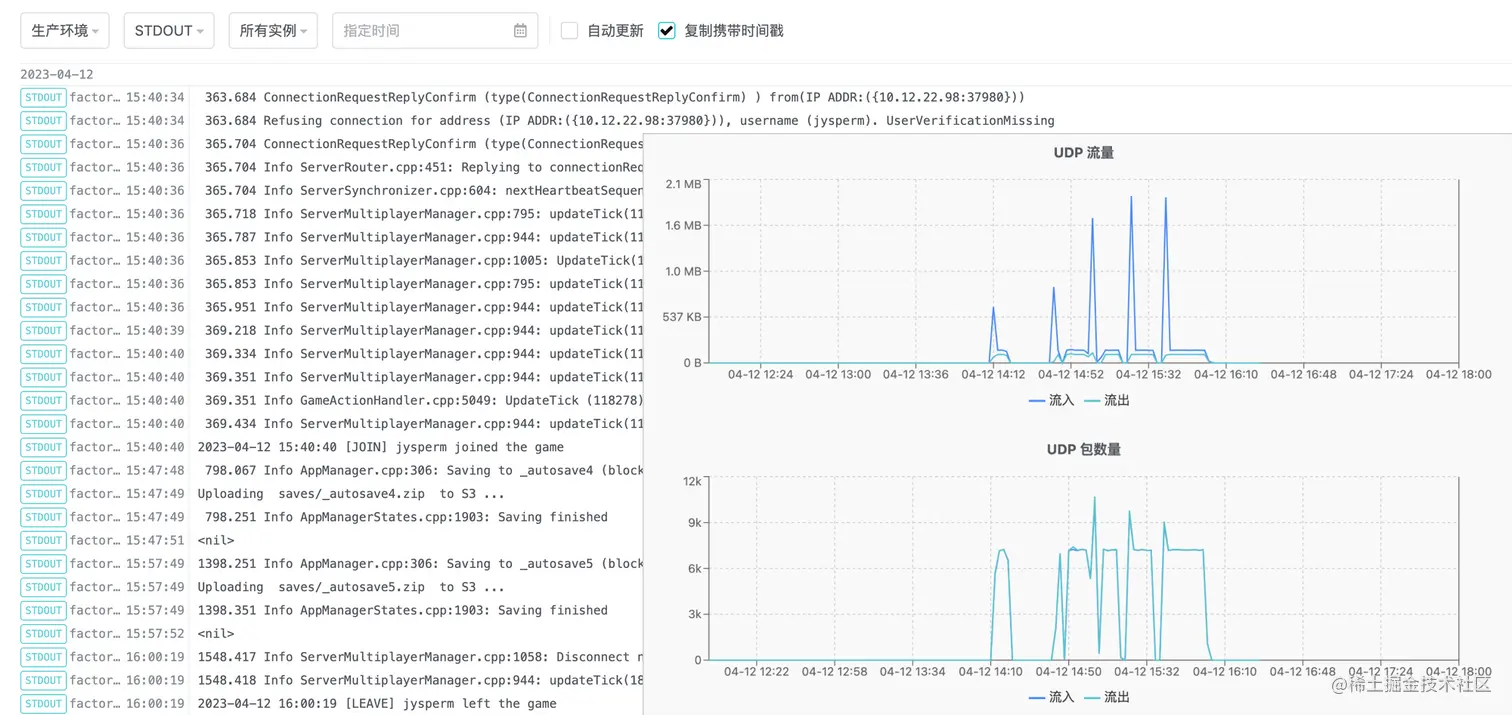Click the 2.1 MB axis label
Screen dimensions: 1512x715
pos(683,184)
